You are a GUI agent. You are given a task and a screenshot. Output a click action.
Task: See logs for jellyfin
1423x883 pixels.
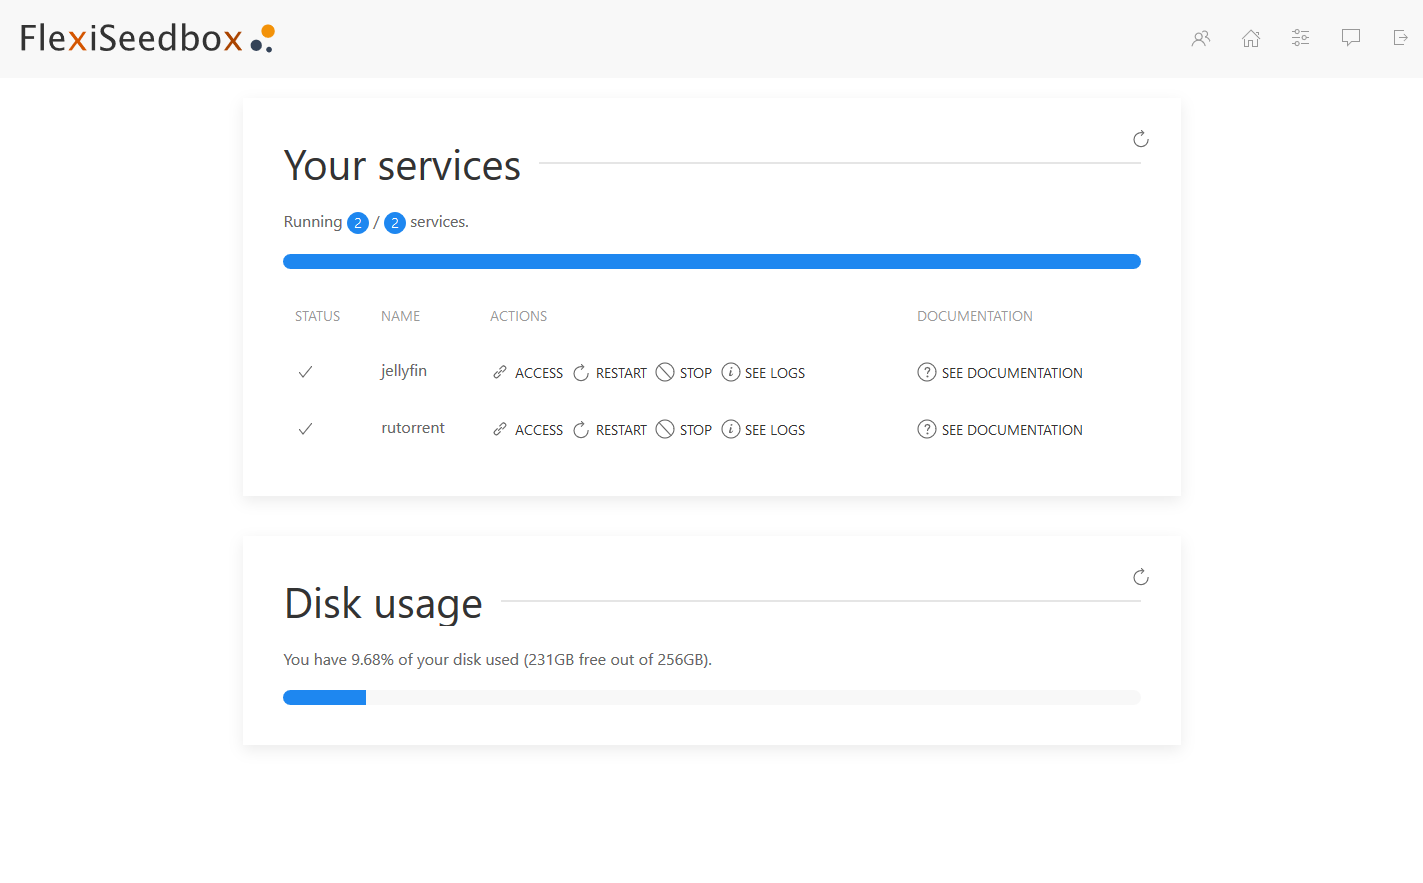[x=763, y=373]
